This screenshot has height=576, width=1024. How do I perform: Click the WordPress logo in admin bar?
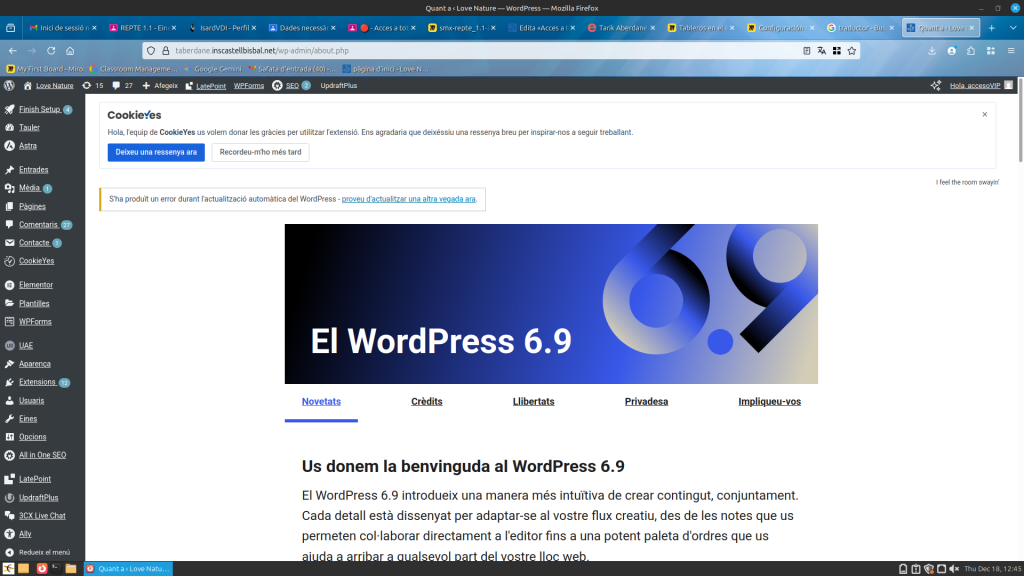pyautogui.click(x=9, y=86)
